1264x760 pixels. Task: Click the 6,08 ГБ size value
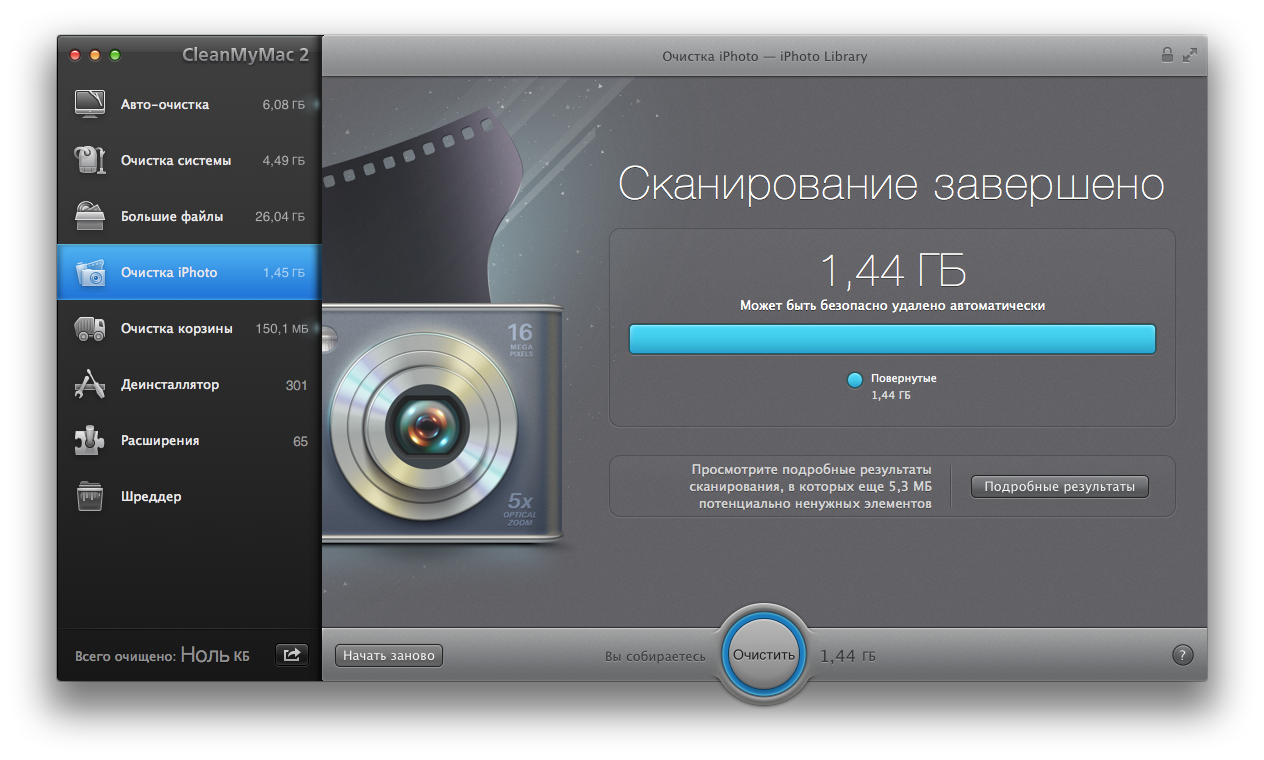tap(284, 104)
